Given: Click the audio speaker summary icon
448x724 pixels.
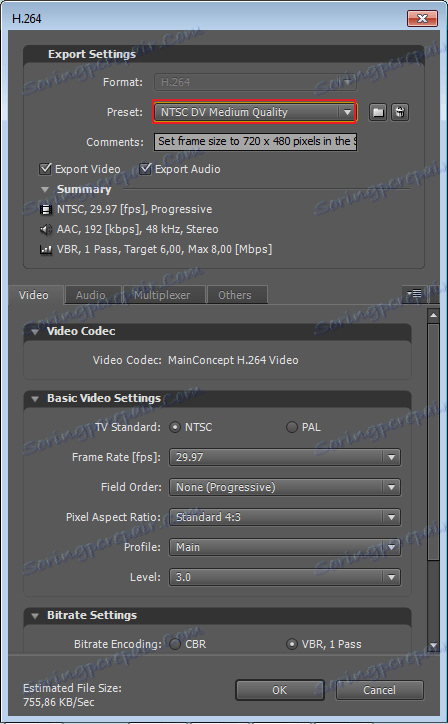Looking at the screenshot, I should tap(45, 229).
